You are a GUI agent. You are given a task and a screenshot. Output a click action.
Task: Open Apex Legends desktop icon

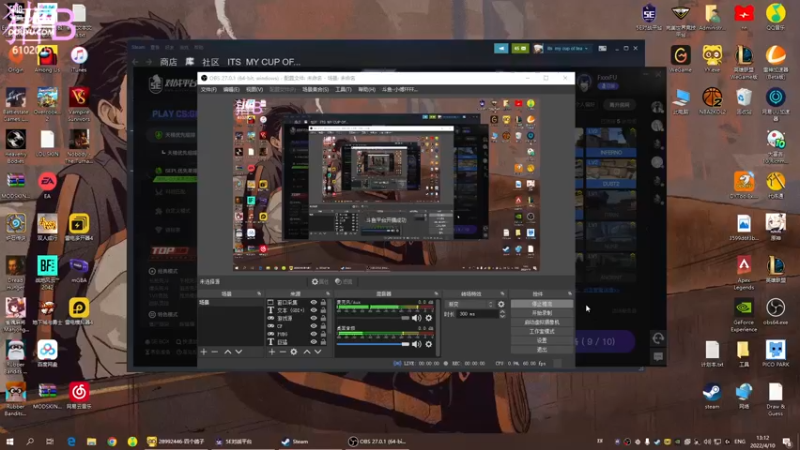tap(743, 273)
